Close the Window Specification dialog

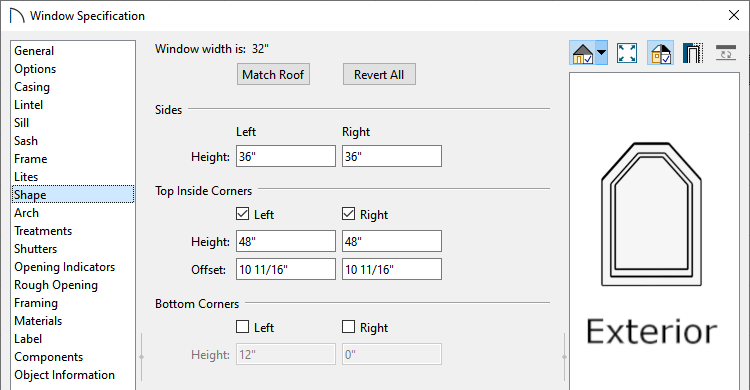734,15
